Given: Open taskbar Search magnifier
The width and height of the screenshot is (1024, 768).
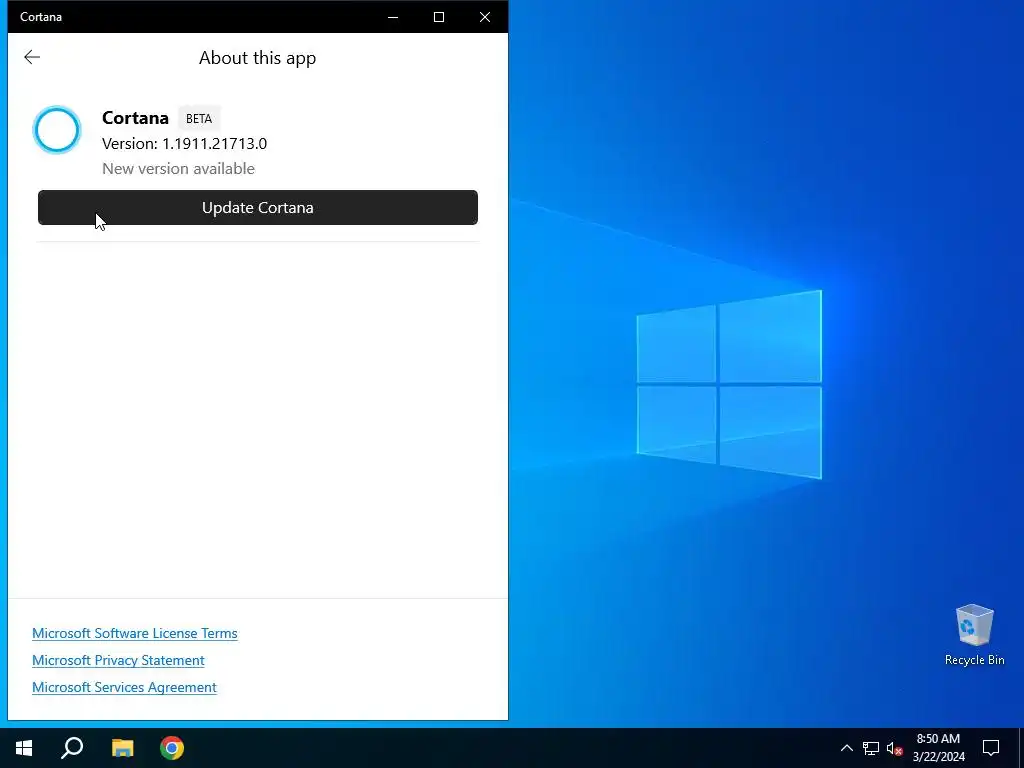Looking at the screenshot, I should [x=72, y=748].
